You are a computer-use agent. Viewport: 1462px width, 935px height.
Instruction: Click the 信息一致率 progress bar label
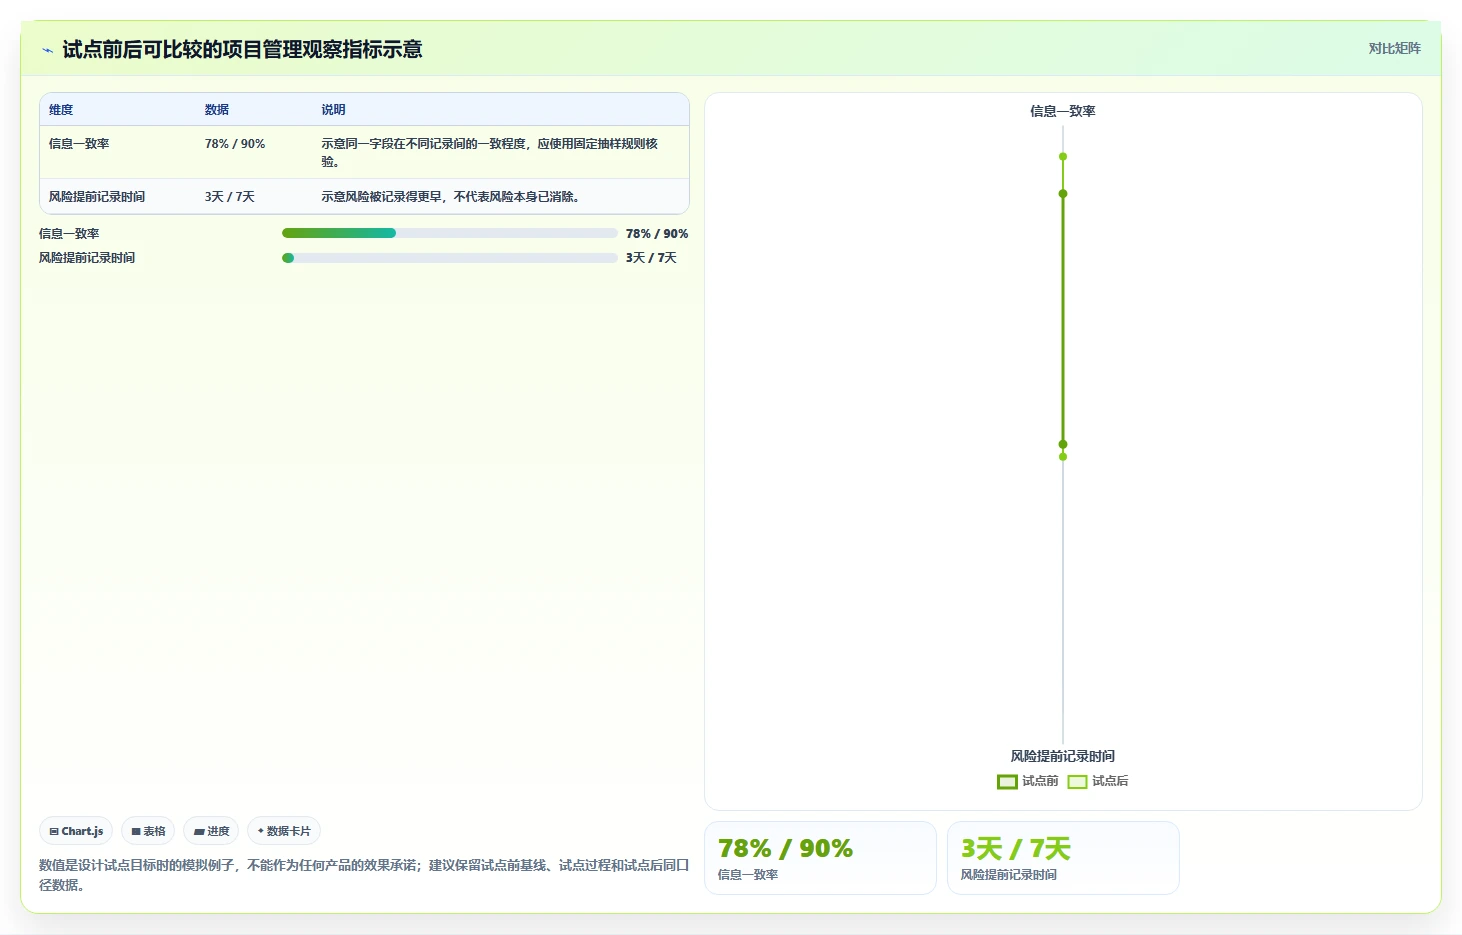(69, 234)
